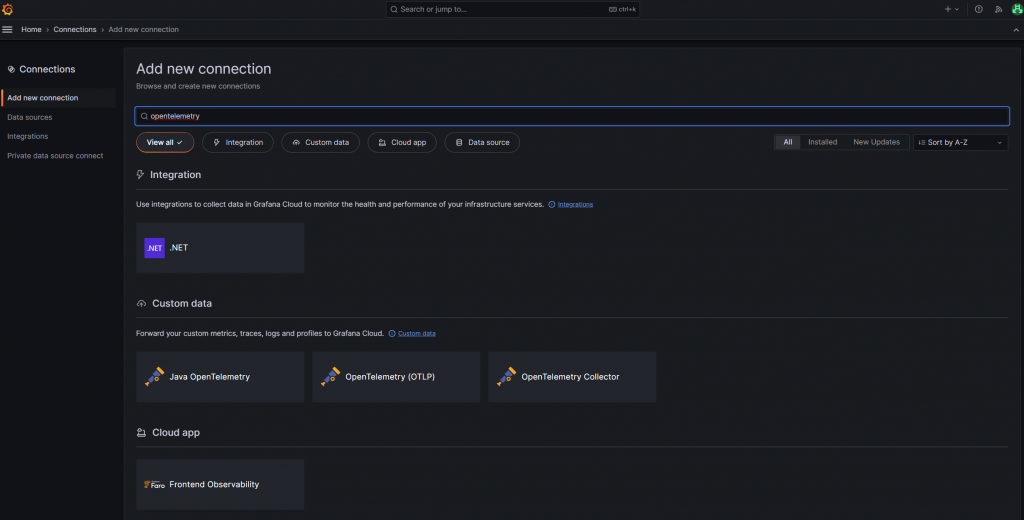Image resolution: width=1024 pixels, height=520 pixels.
Task: Go to Connections breadcrumb
Action: tap(75, 29)
